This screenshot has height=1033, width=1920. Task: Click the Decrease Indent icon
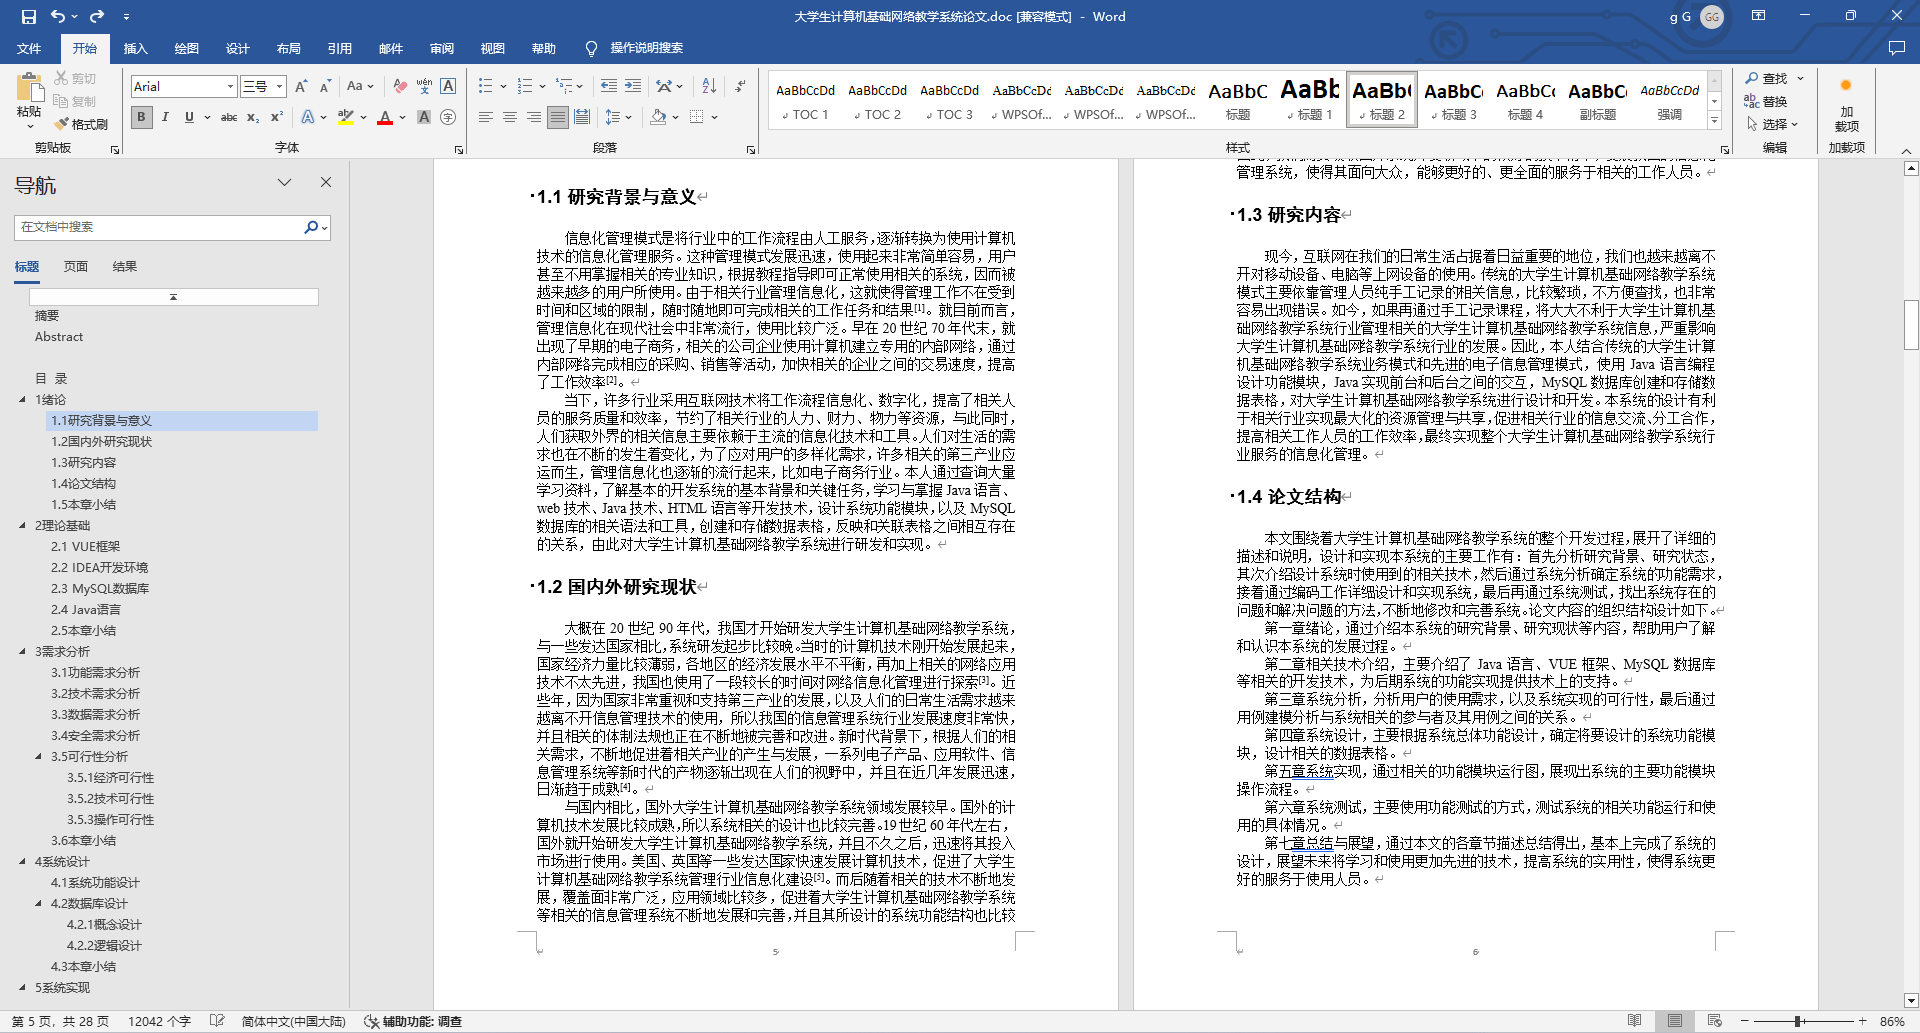pyautogui.click(x=609, y=87)
